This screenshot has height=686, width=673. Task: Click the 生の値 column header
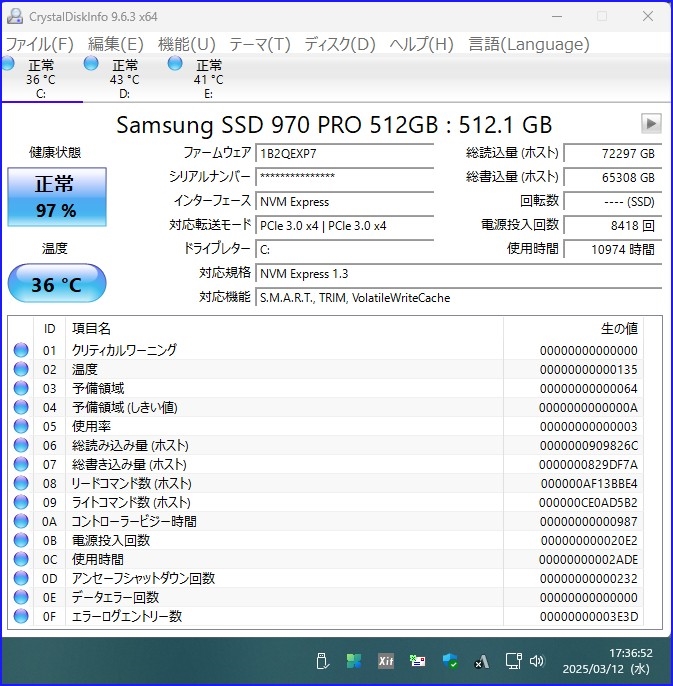pyautogui.click(x=574, y=329)
